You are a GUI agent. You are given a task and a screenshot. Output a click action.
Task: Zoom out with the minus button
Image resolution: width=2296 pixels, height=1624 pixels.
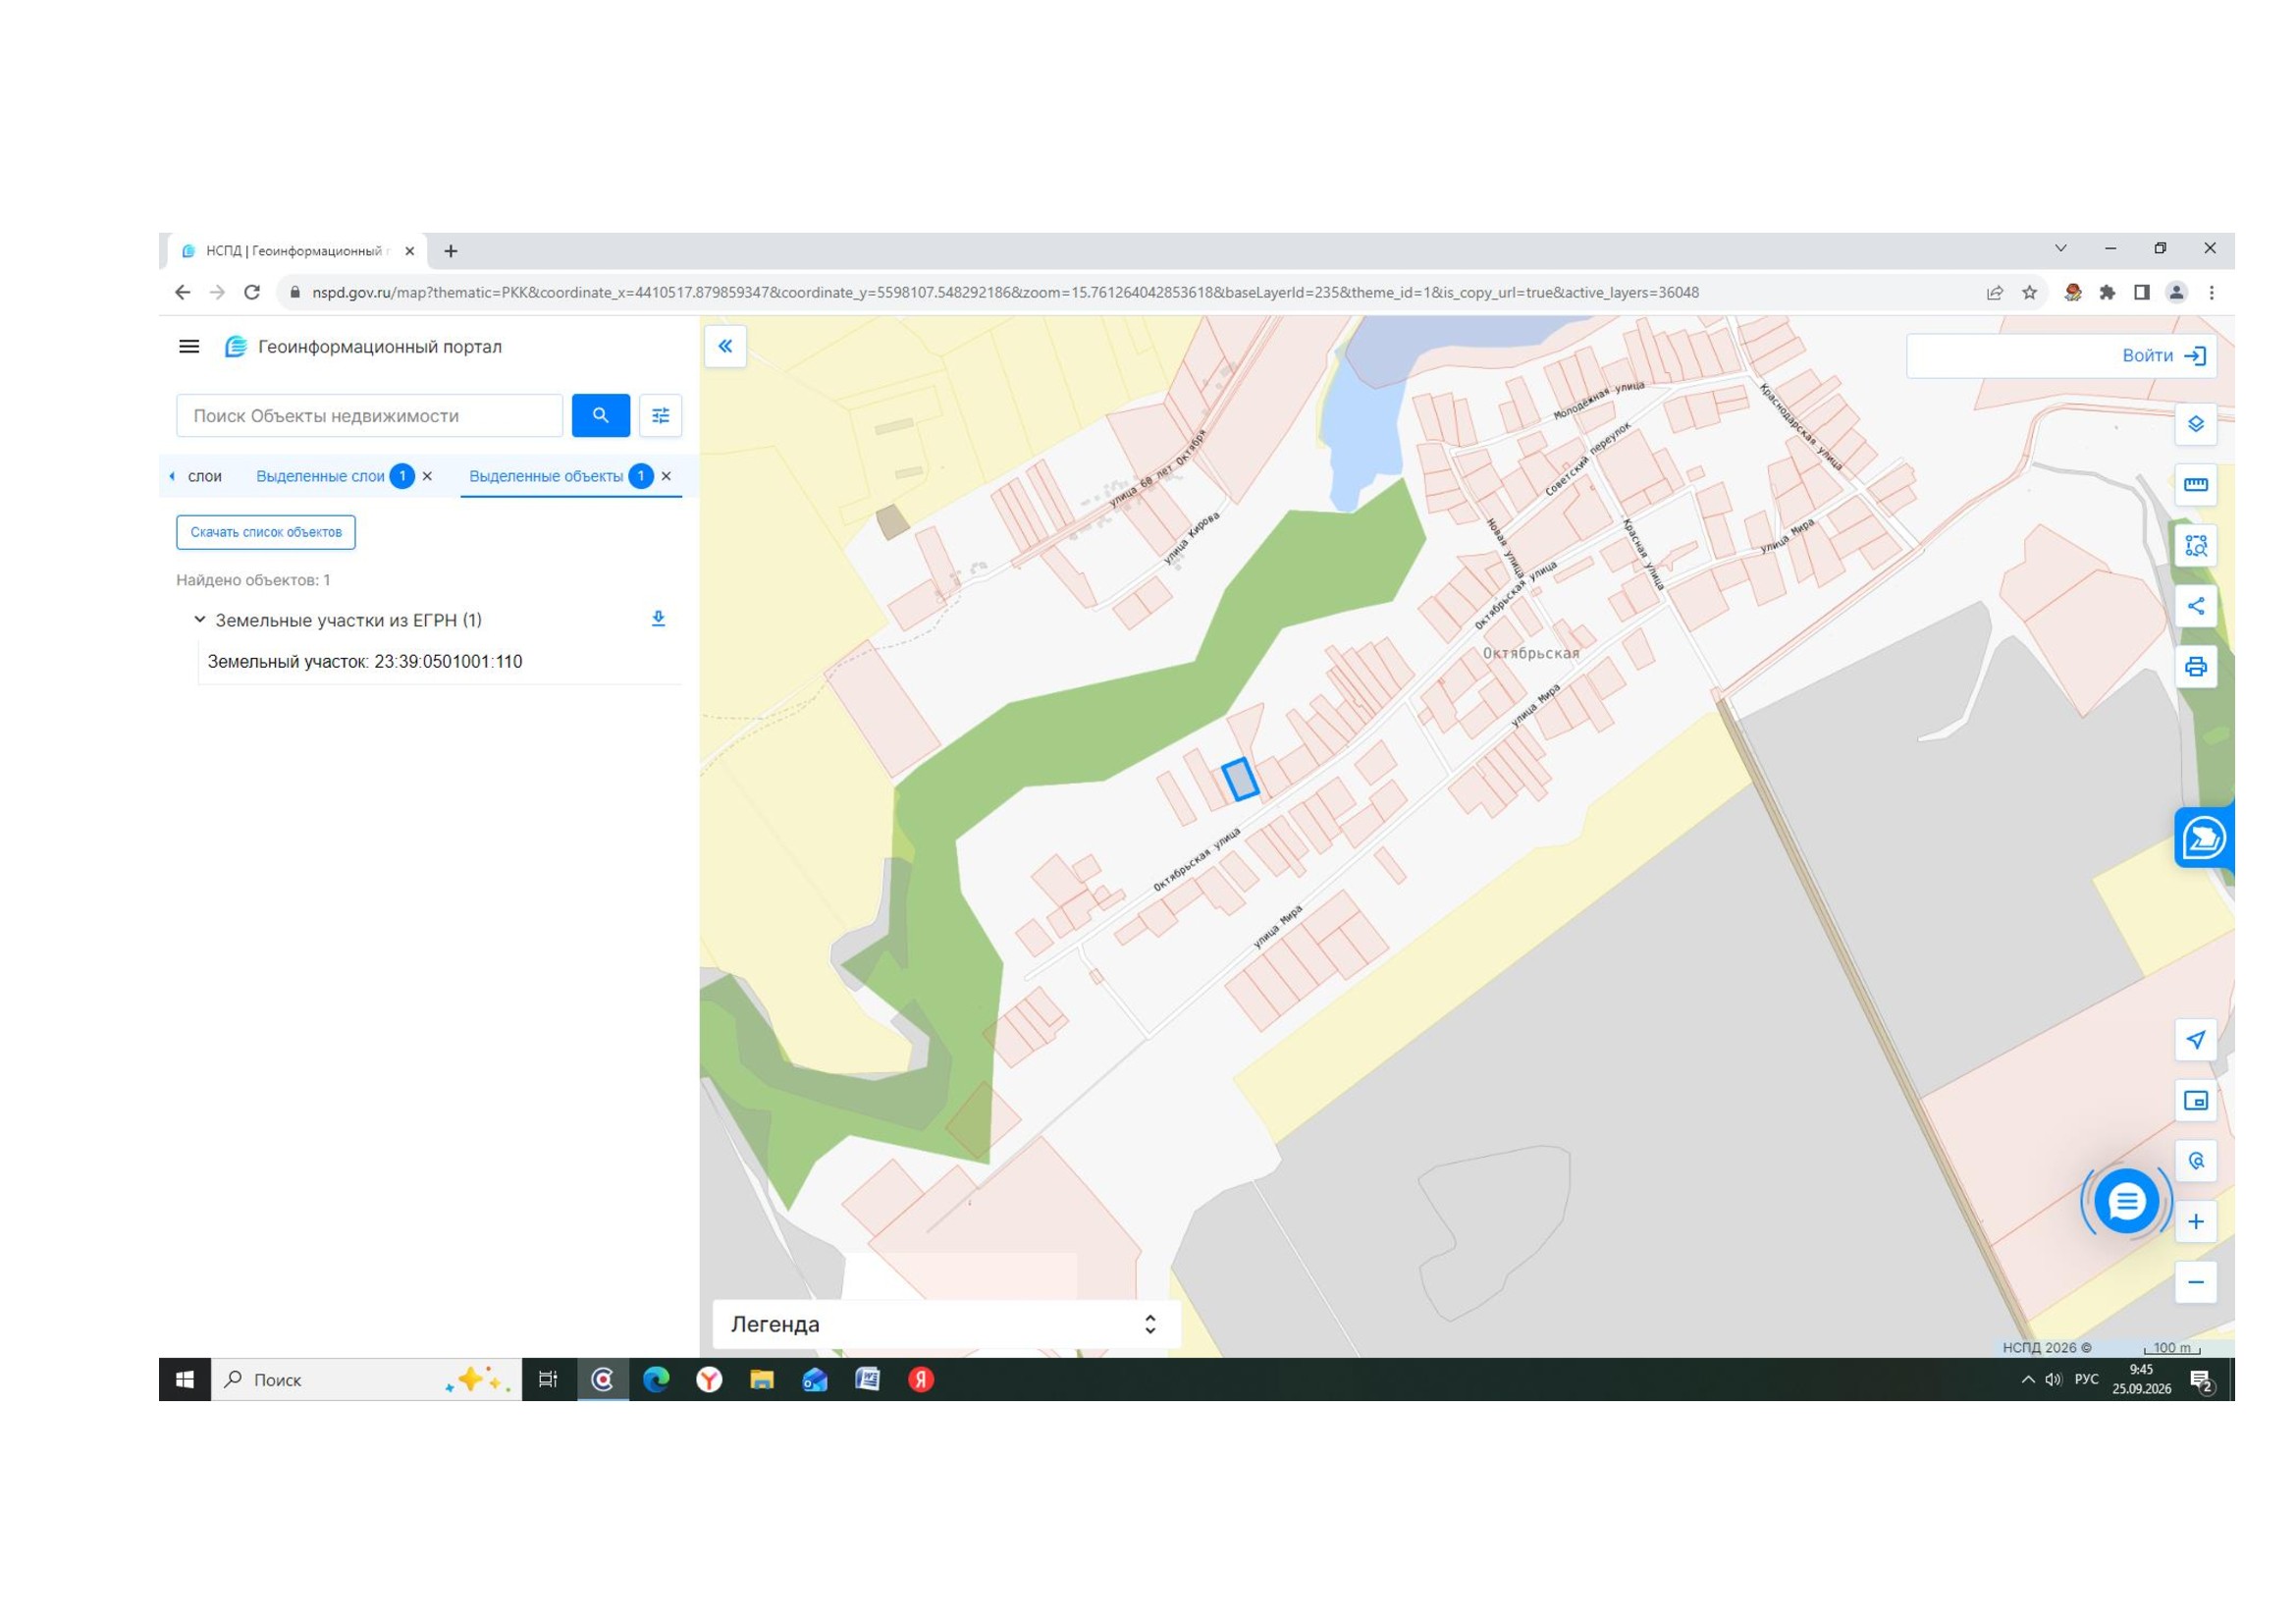tap(2195, 1282)
